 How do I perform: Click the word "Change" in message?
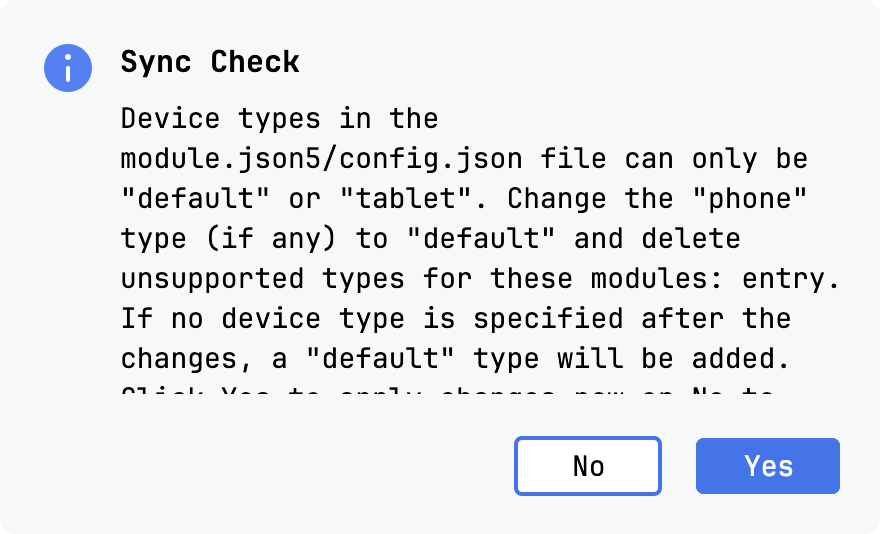tap(557, 199)
